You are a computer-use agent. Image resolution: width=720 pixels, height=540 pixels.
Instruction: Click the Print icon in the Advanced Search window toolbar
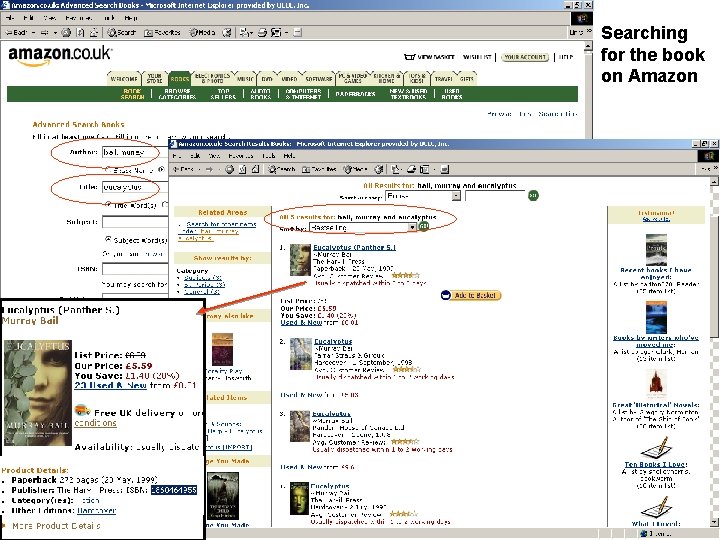(x=262, y=33)
